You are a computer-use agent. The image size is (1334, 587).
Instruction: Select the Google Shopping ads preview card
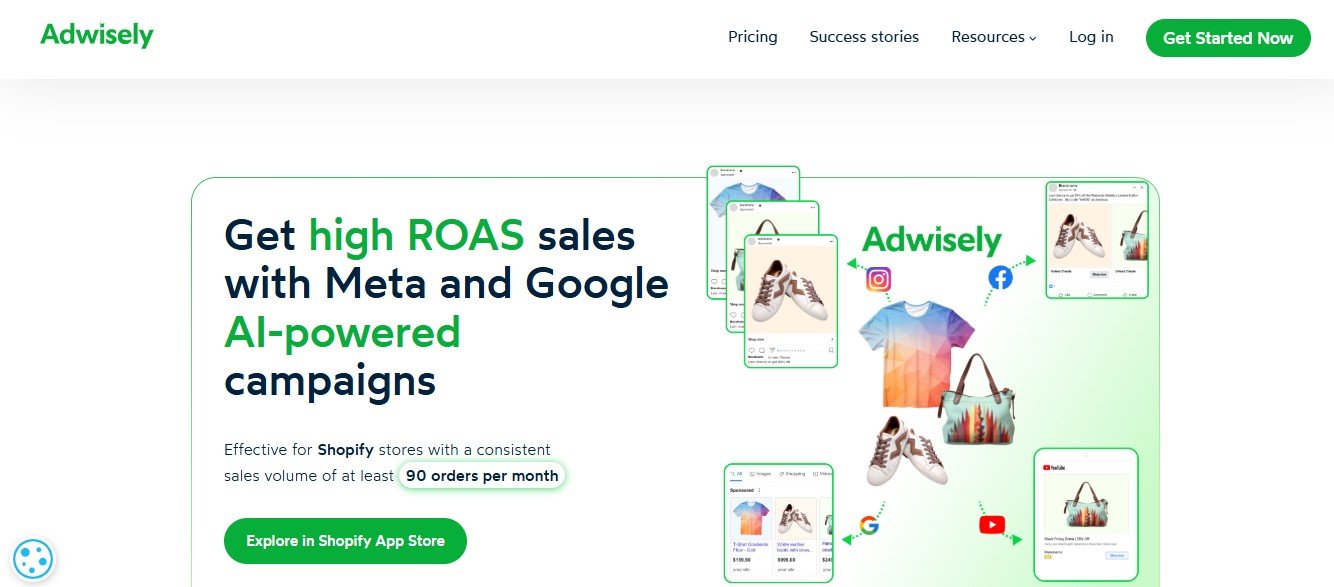[778, 523]
